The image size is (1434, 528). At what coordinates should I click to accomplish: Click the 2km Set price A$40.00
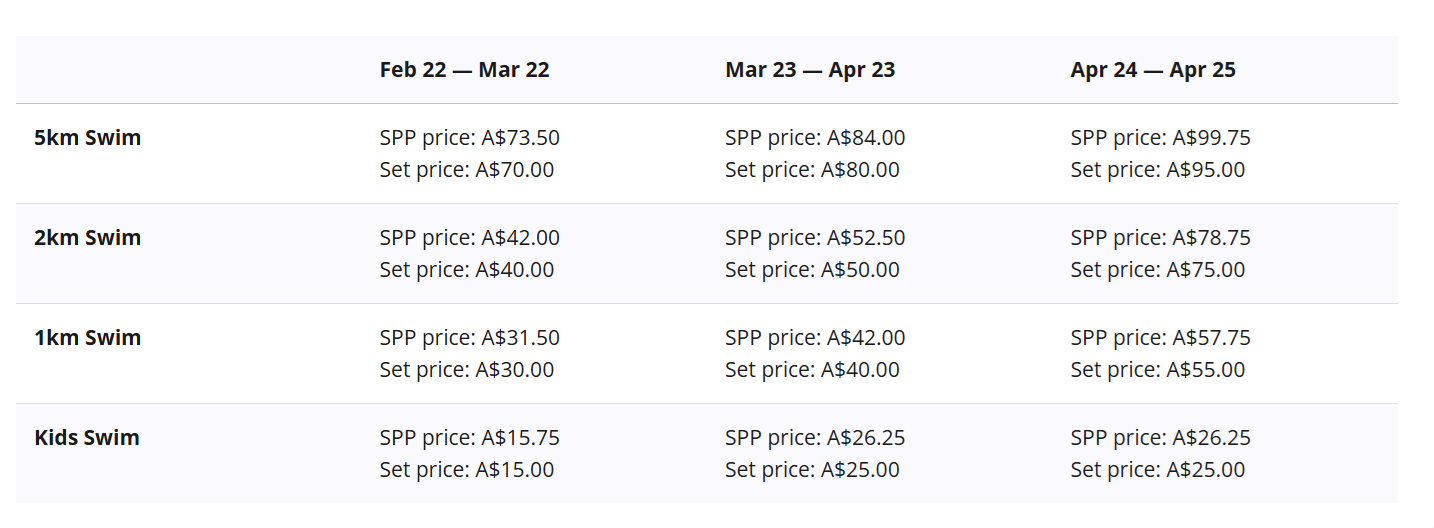(x=467, y=270)
